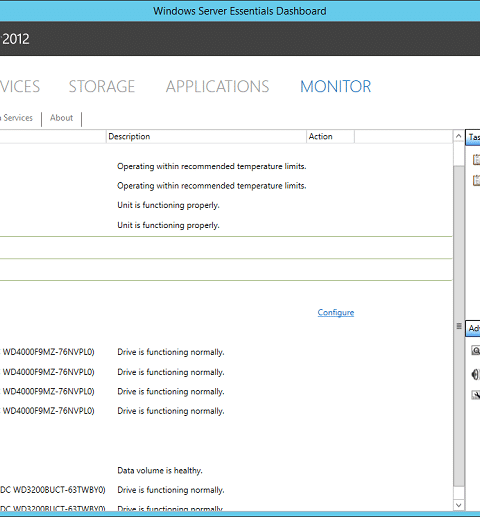The width and height of the screenshot is (480, 517).
Task: Go to the partially visible DEVICES tab
Action: [20, 86]
